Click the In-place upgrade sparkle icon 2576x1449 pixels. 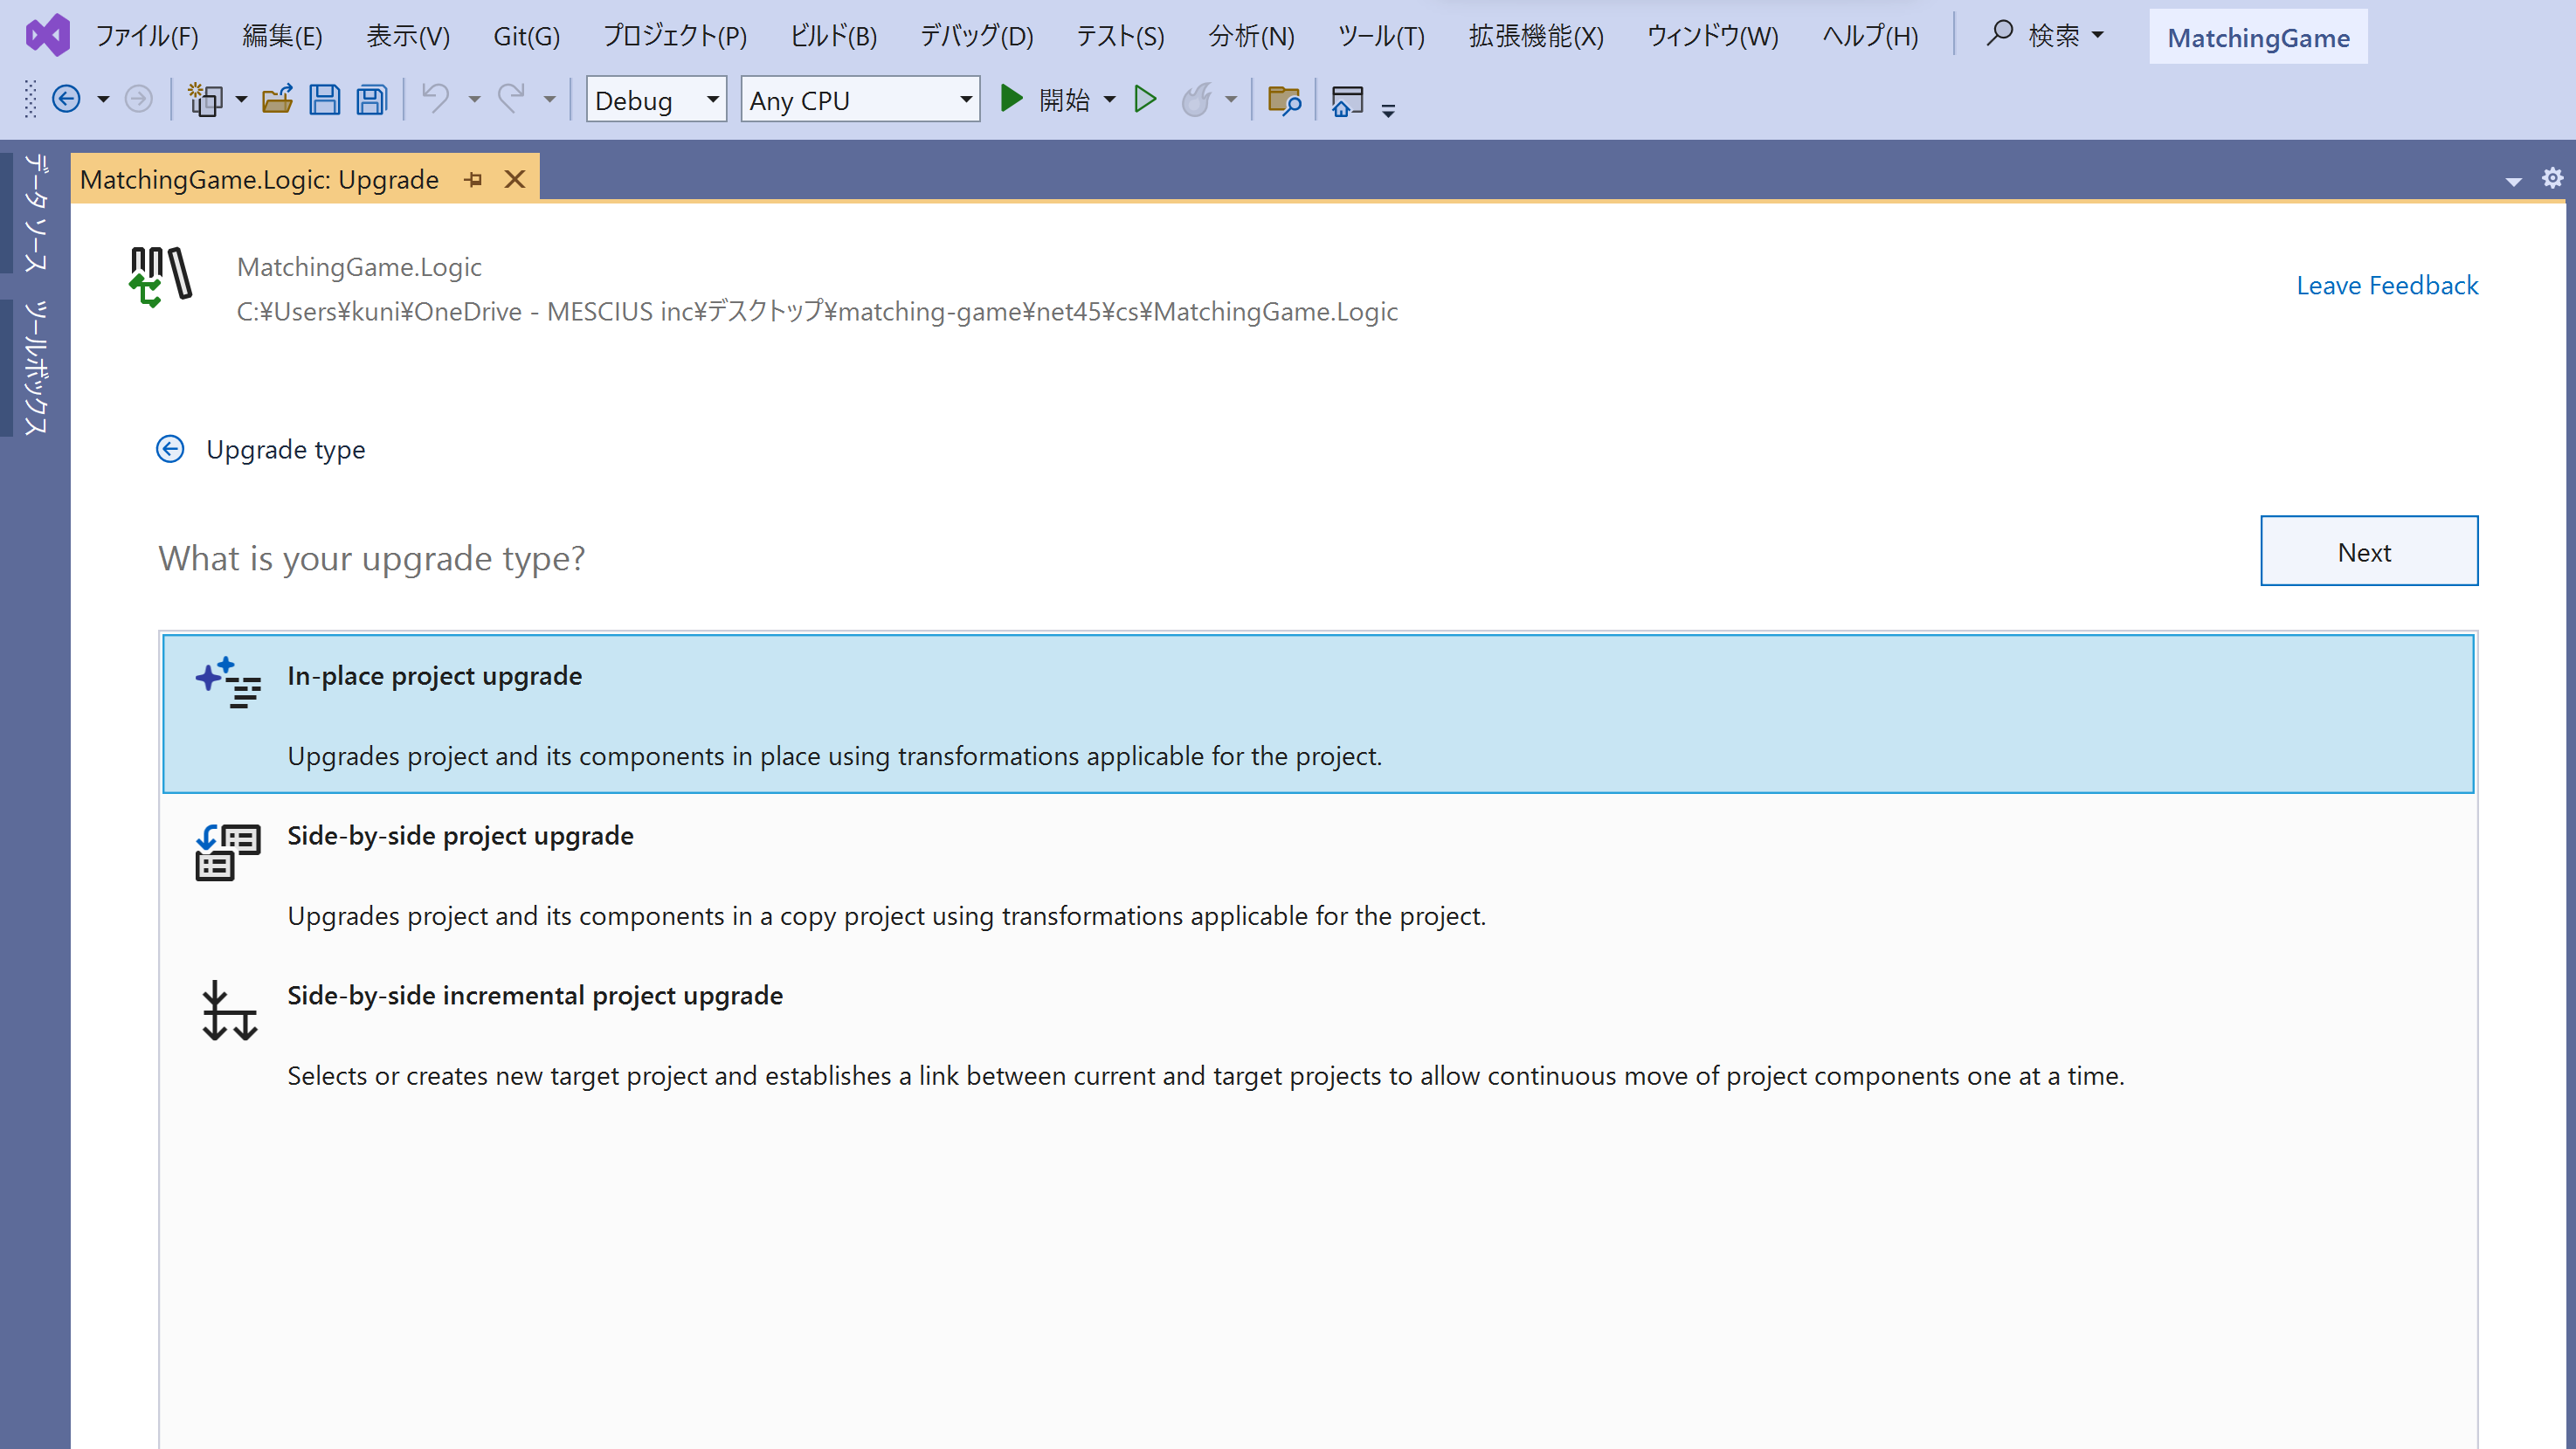point(228,682)
